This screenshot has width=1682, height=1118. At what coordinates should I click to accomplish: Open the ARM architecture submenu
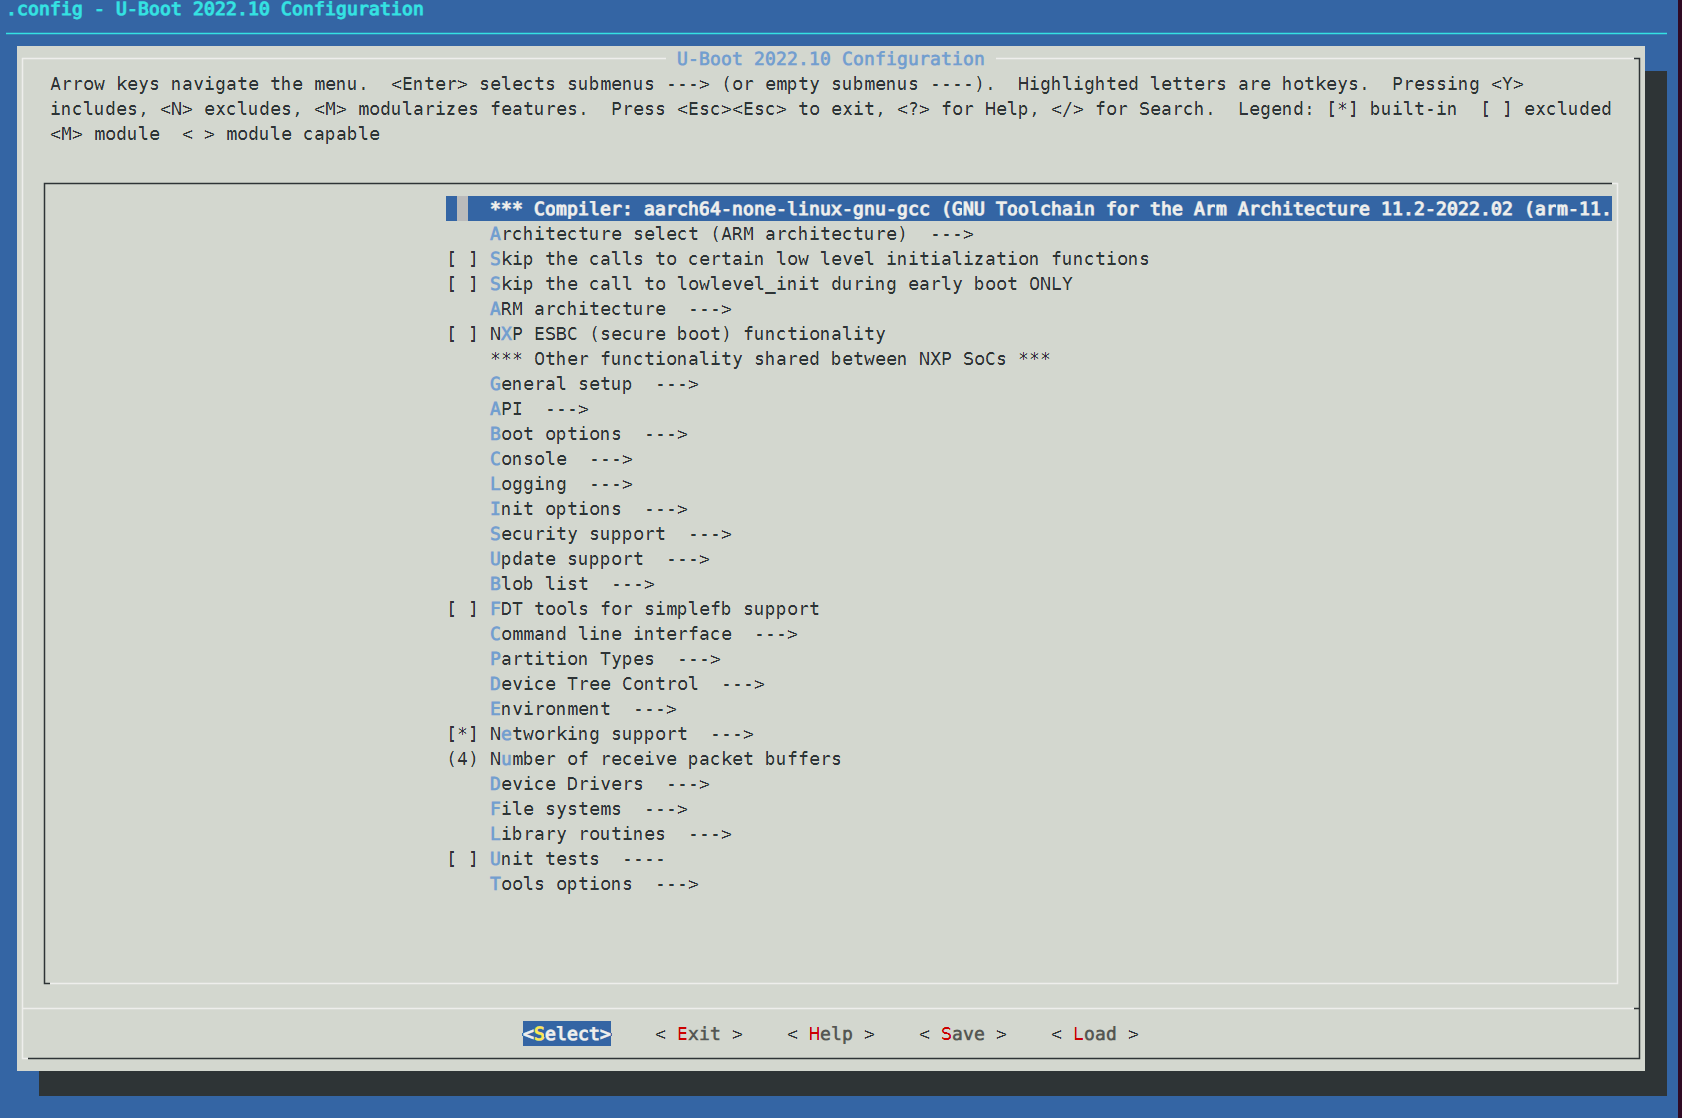coord(610,309)
